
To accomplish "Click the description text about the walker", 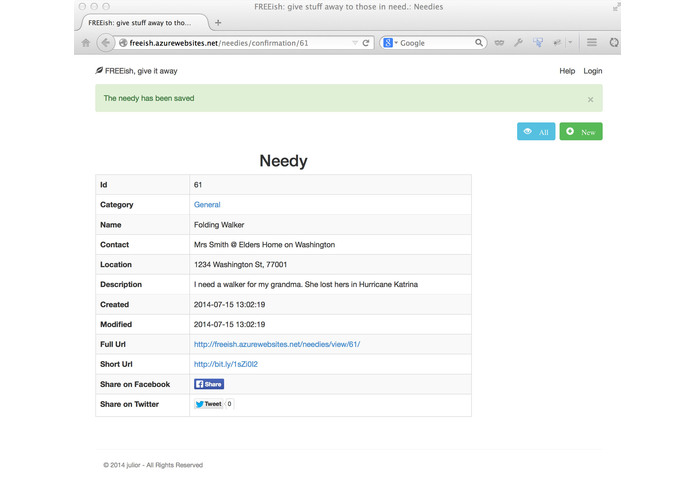I will pos(306,284).
